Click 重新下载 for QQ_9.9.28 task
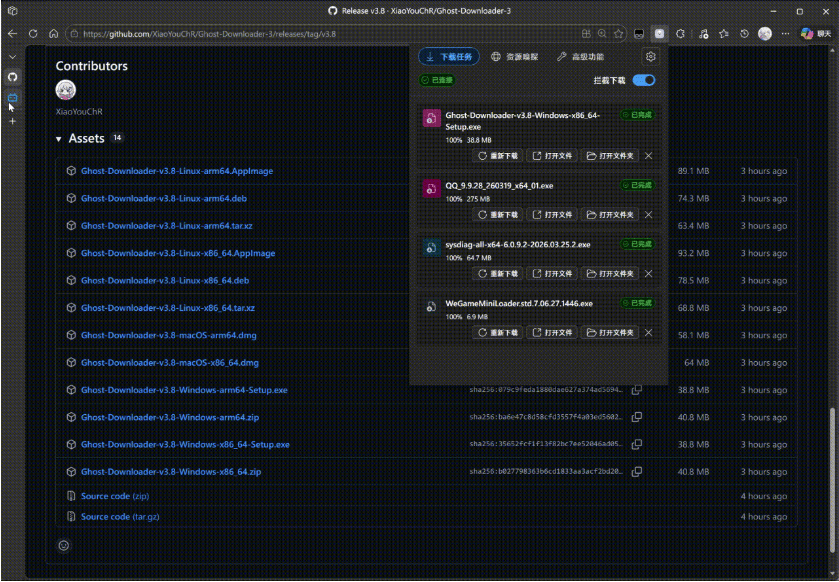 point(498,215)
